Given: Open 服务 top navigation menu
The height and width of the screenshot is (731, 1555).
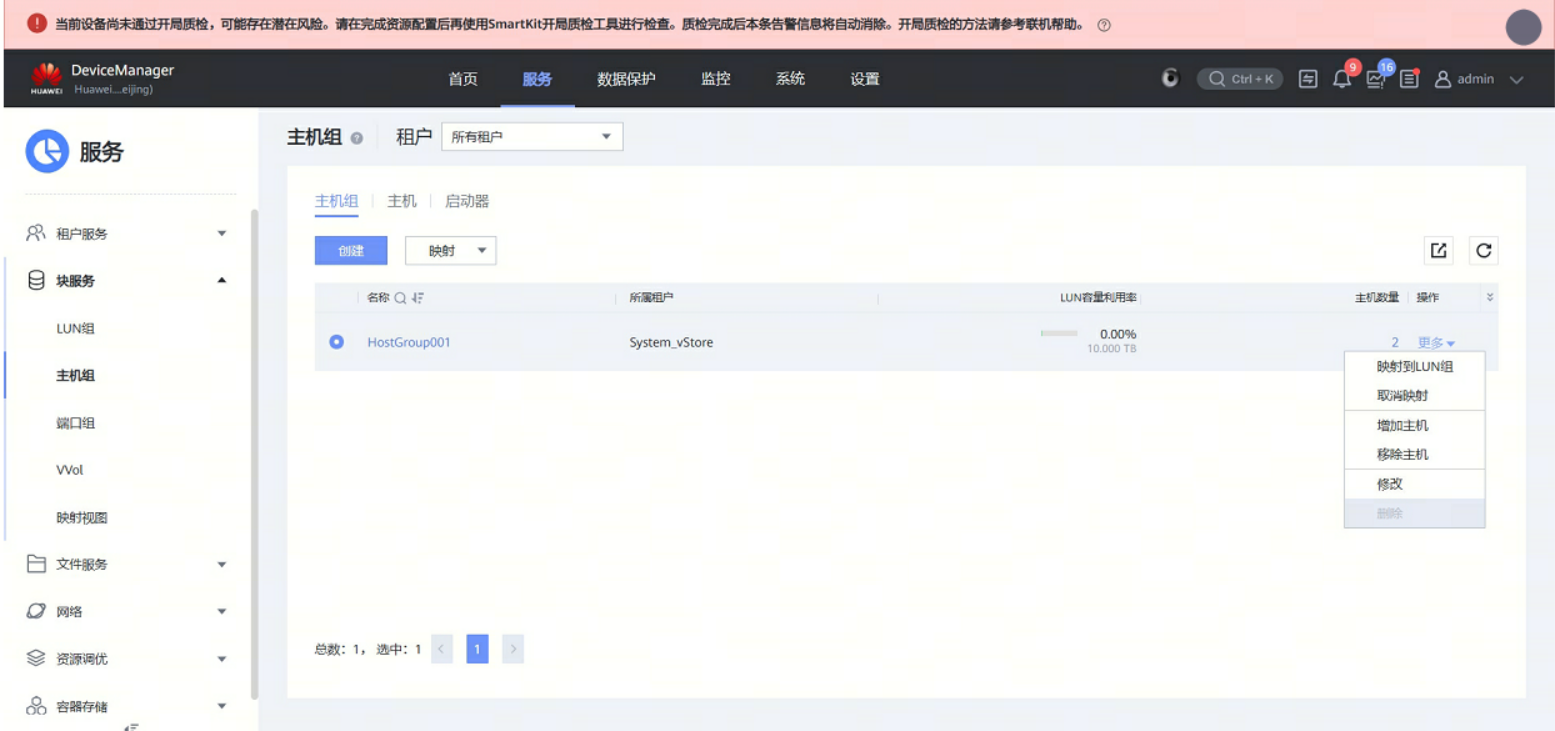Looking at the screenshot, I should pyautogui.click(x=537, y=79).
